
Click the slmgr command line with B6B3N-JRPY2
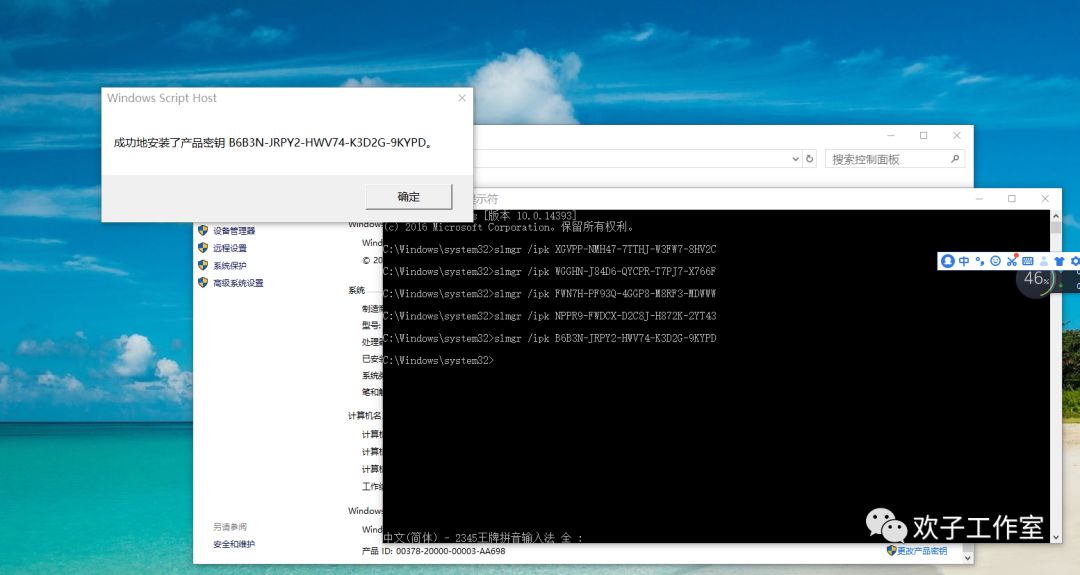(550, 338)
